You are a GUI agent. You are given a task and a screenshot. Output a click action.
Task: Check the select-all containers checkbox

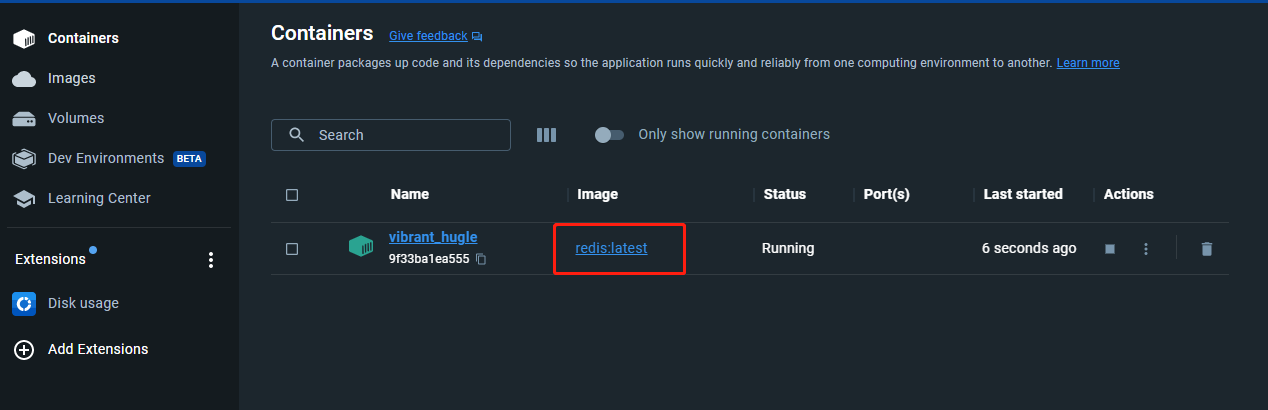pos(292,195)
